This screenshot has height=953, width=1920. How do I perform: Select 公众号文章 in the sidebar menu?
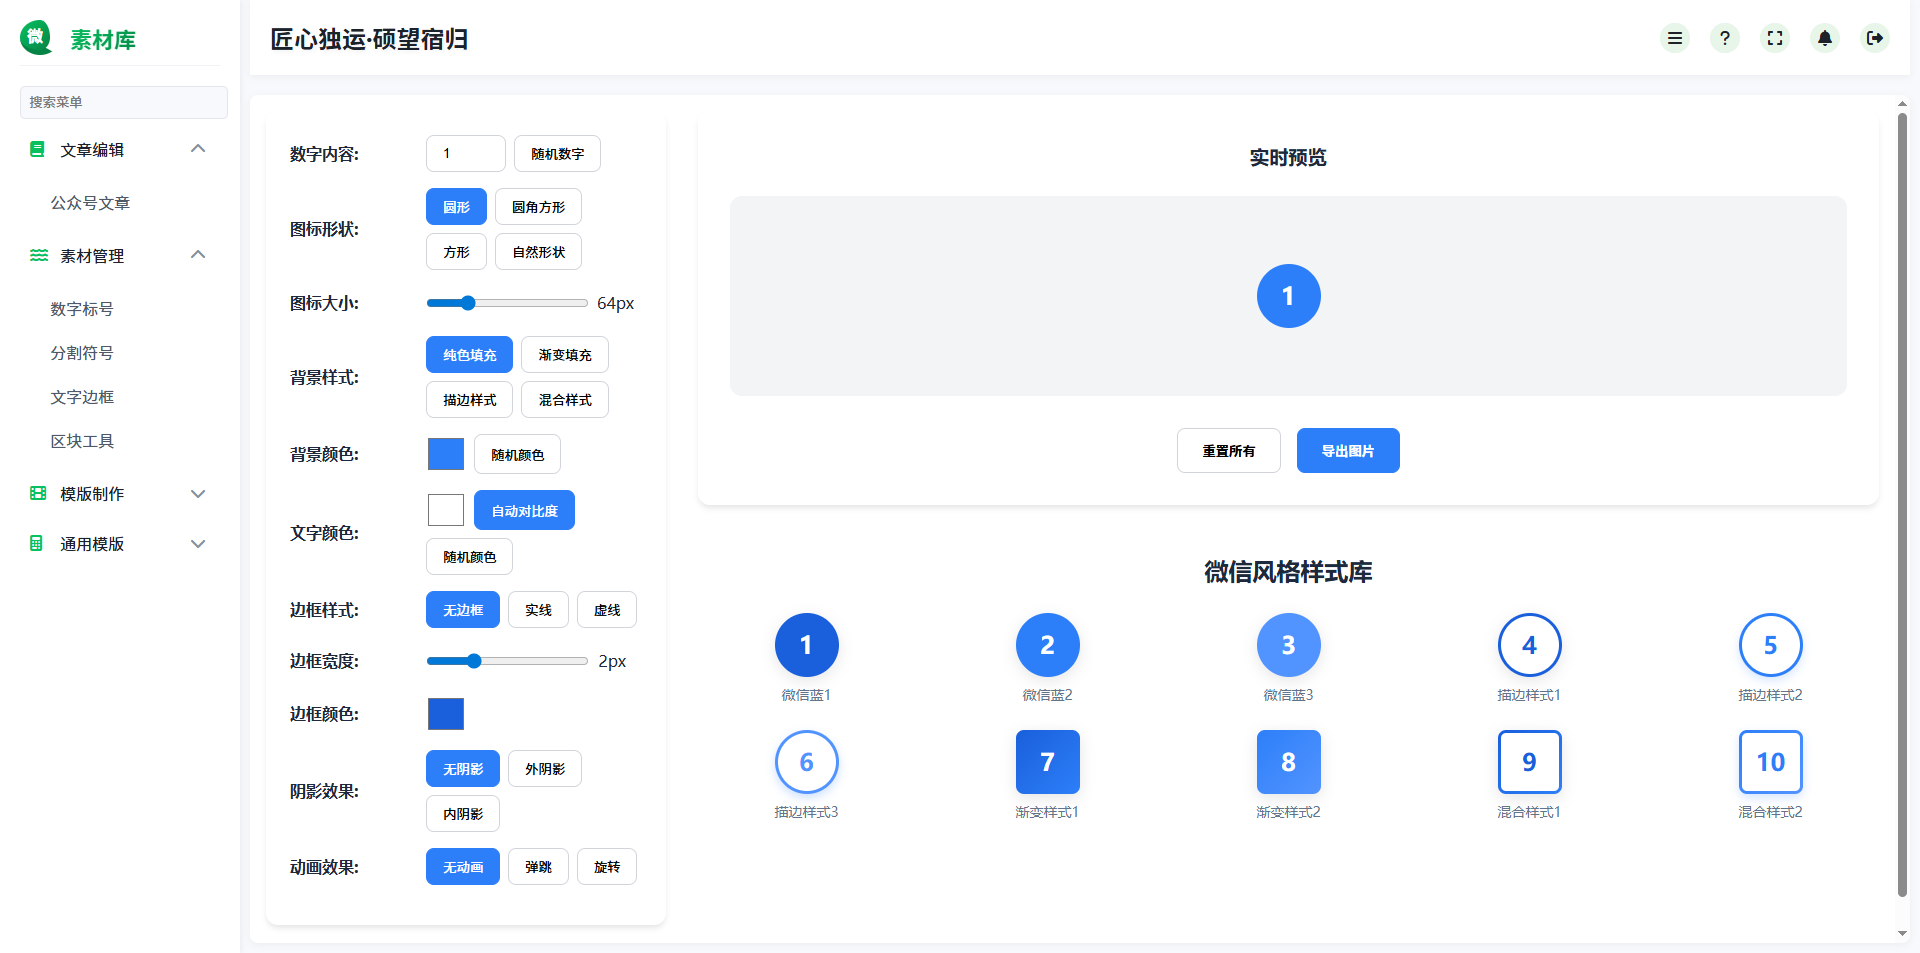point(91,202)
